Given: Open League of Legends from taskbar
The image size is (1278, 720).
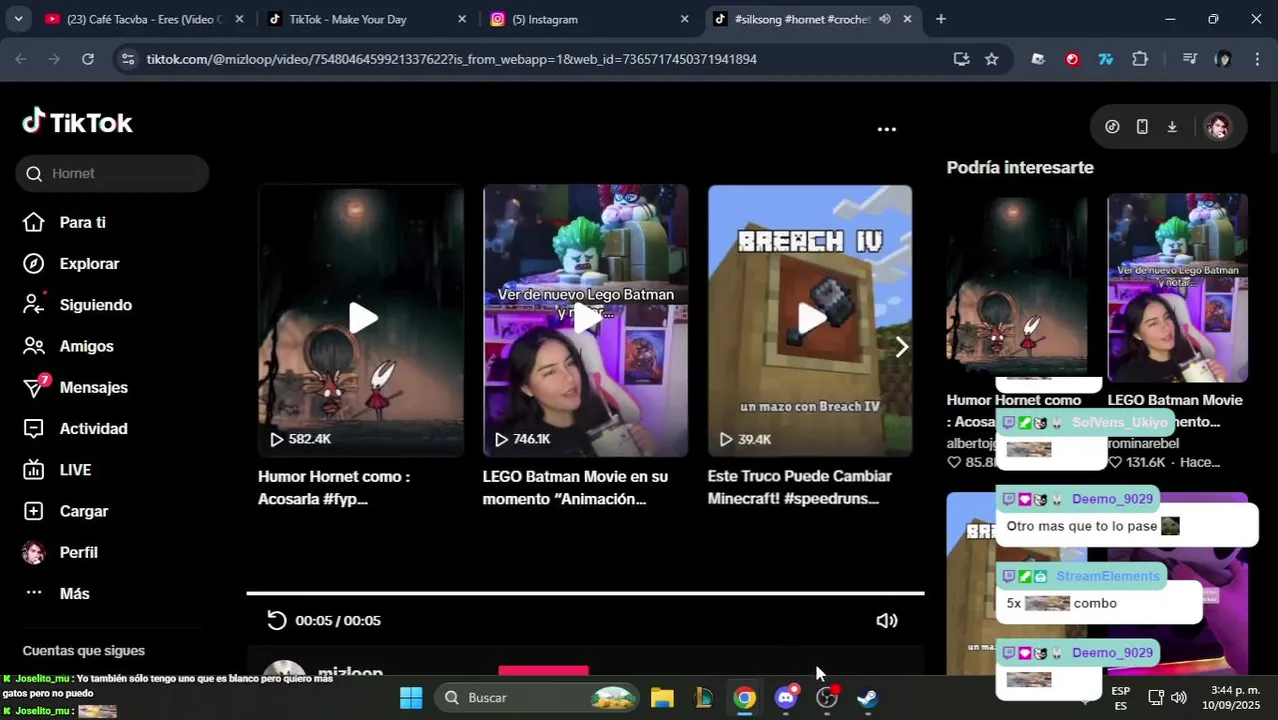Looking at the screenshot, I should 703,697.
